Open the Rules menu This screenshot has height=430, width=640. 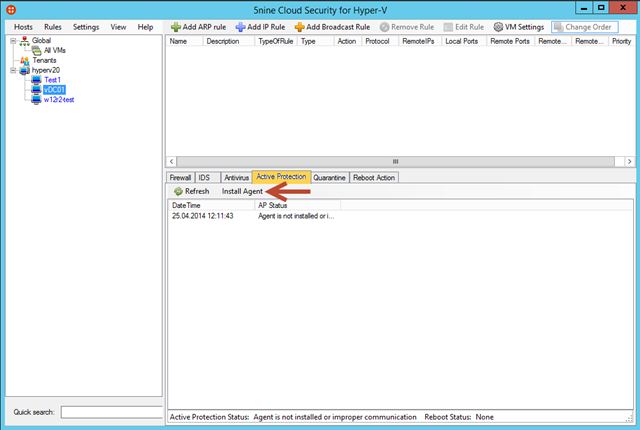coord(53,27)
